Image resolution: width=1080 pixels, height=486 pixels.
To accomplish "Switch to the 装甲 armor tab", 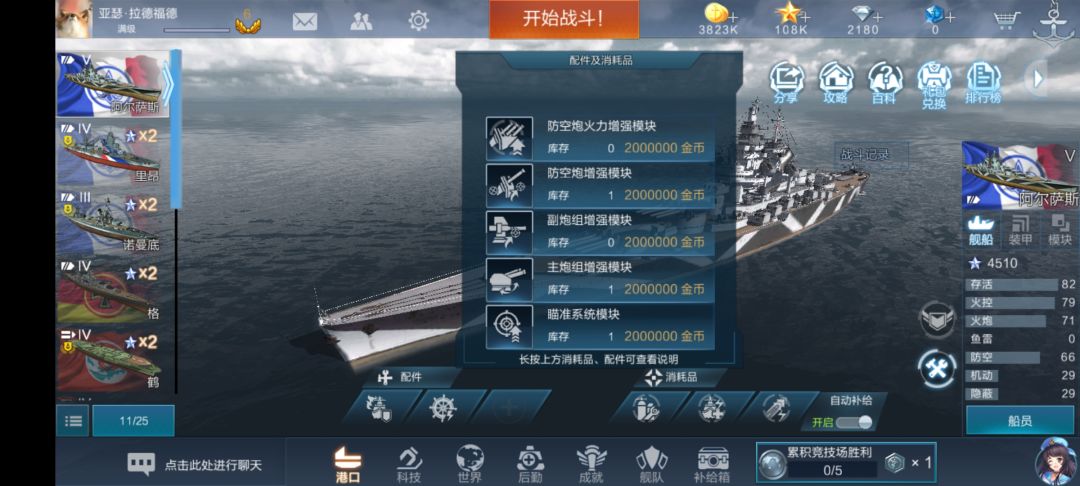I will 1020,230.
